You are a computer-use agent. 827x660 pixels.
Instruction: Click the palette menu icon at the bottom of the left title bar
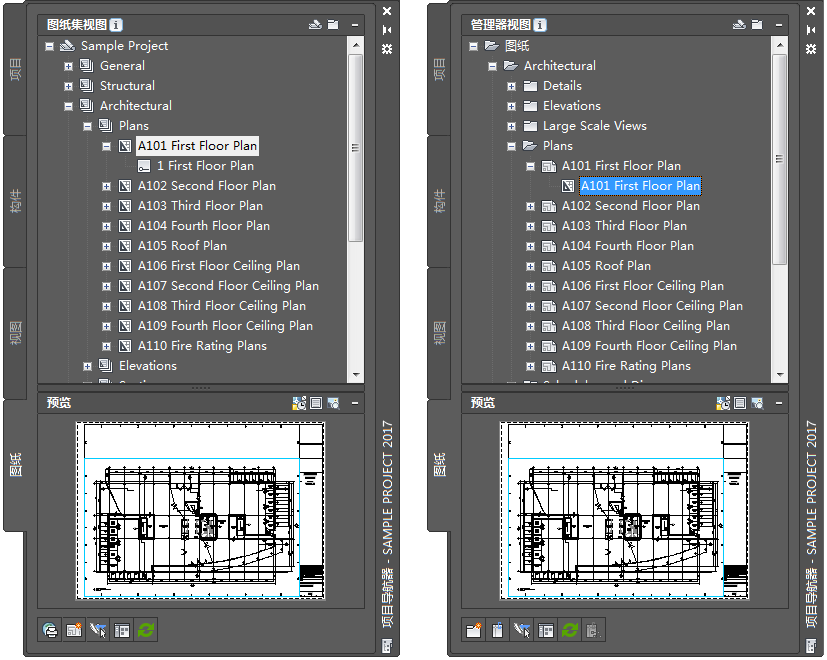(387, 645)
